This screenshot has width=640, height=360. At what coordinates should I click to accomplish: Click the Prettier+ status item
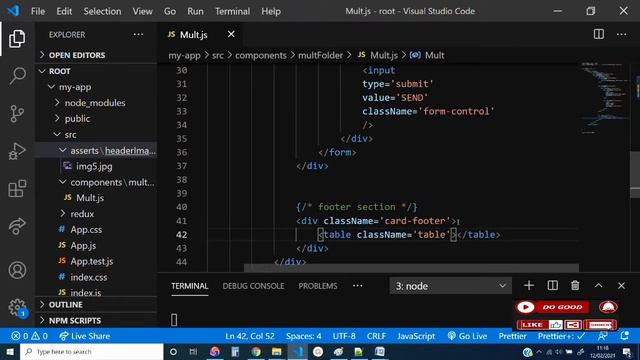562,336
